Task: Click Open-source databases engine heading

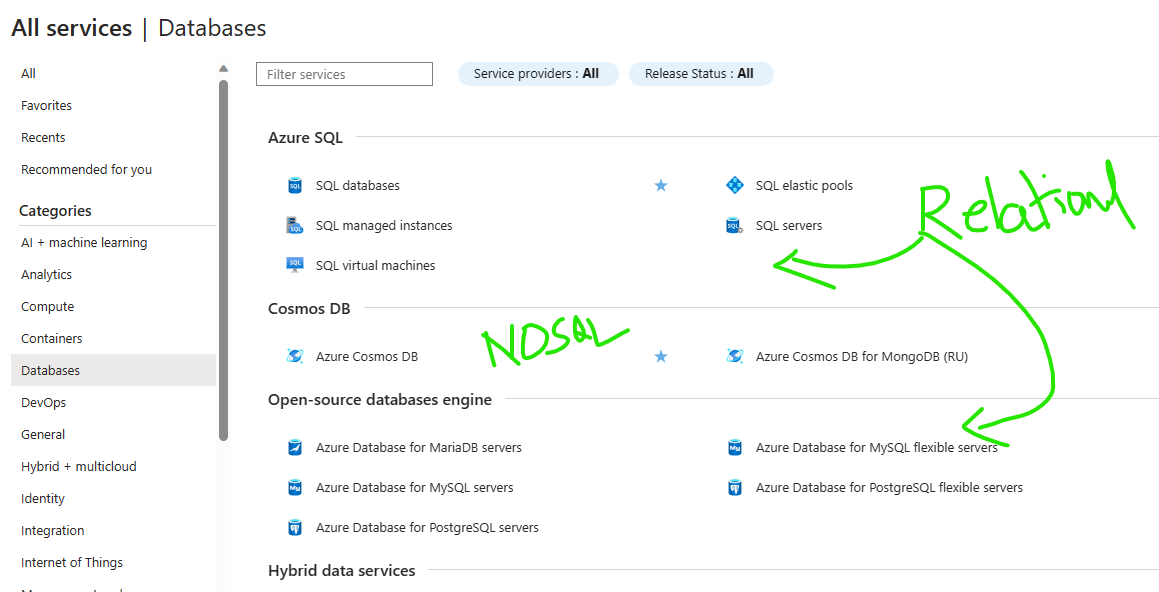Action: point(380,400)
